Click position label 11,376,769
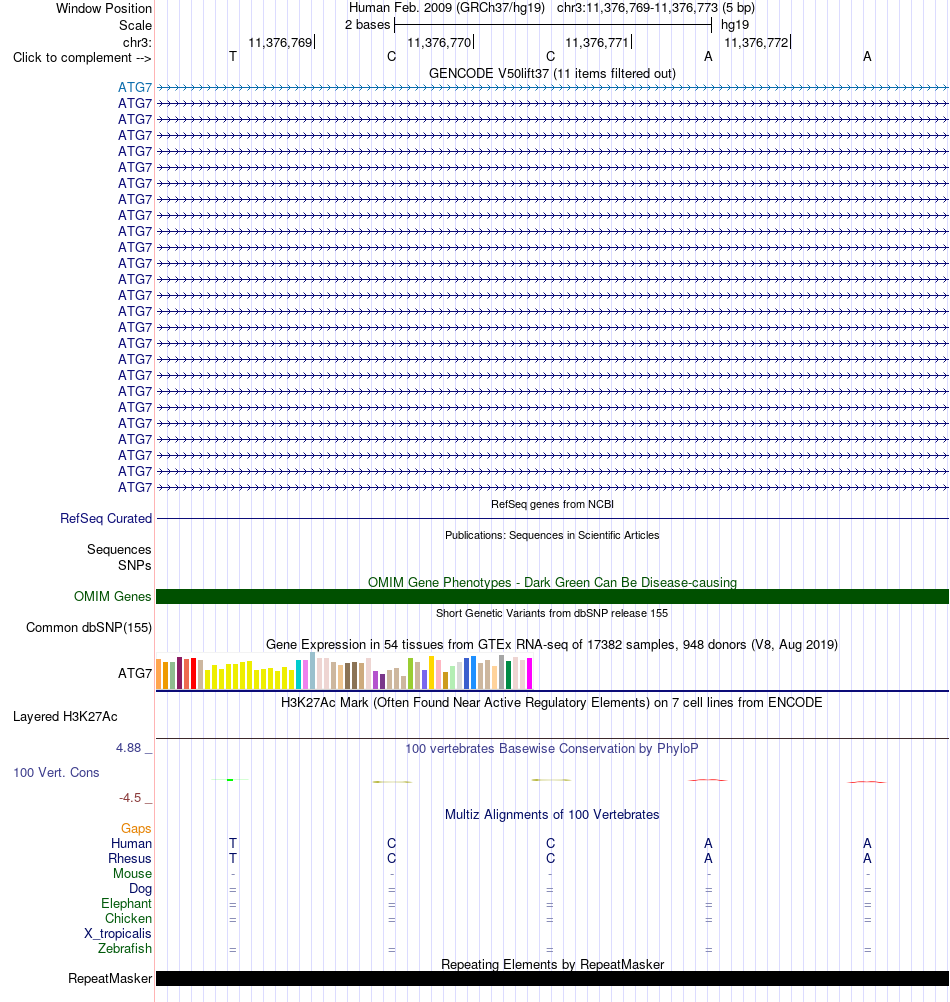Image resolution: width=950 pixels, height=1002 pixels. pyautogui.click(x=280, y=43)
